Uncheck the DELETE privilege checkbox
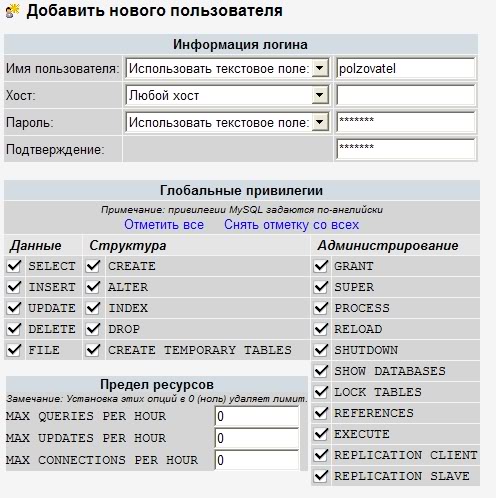The image size is (496, 498). pos(14,329)
